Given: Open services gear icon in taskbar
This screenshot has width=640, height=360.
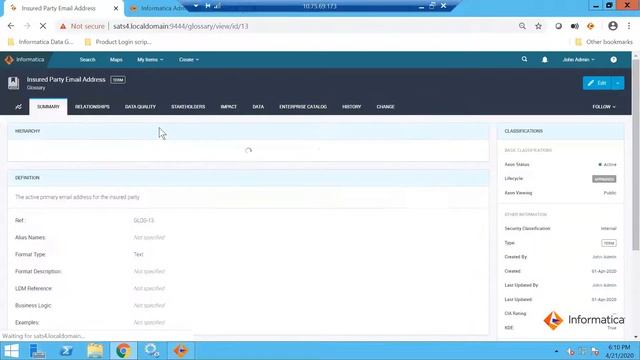Looking at the screenshot, I should [152, 351].
